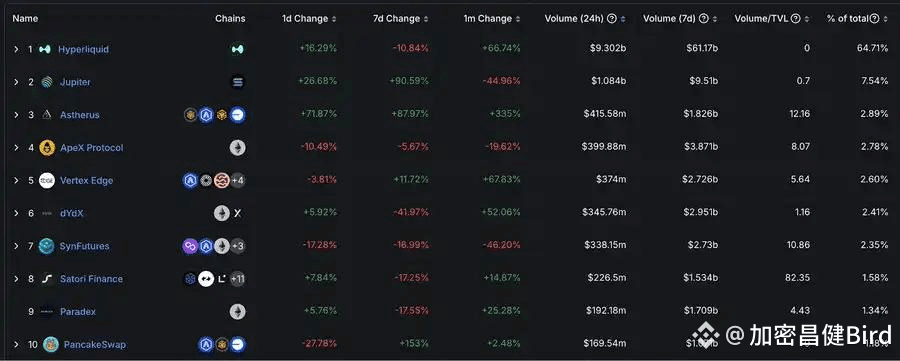Click the ApeX Protocol logo icon
This screenshot has height=361, width=900.
(x=47, y=147)
